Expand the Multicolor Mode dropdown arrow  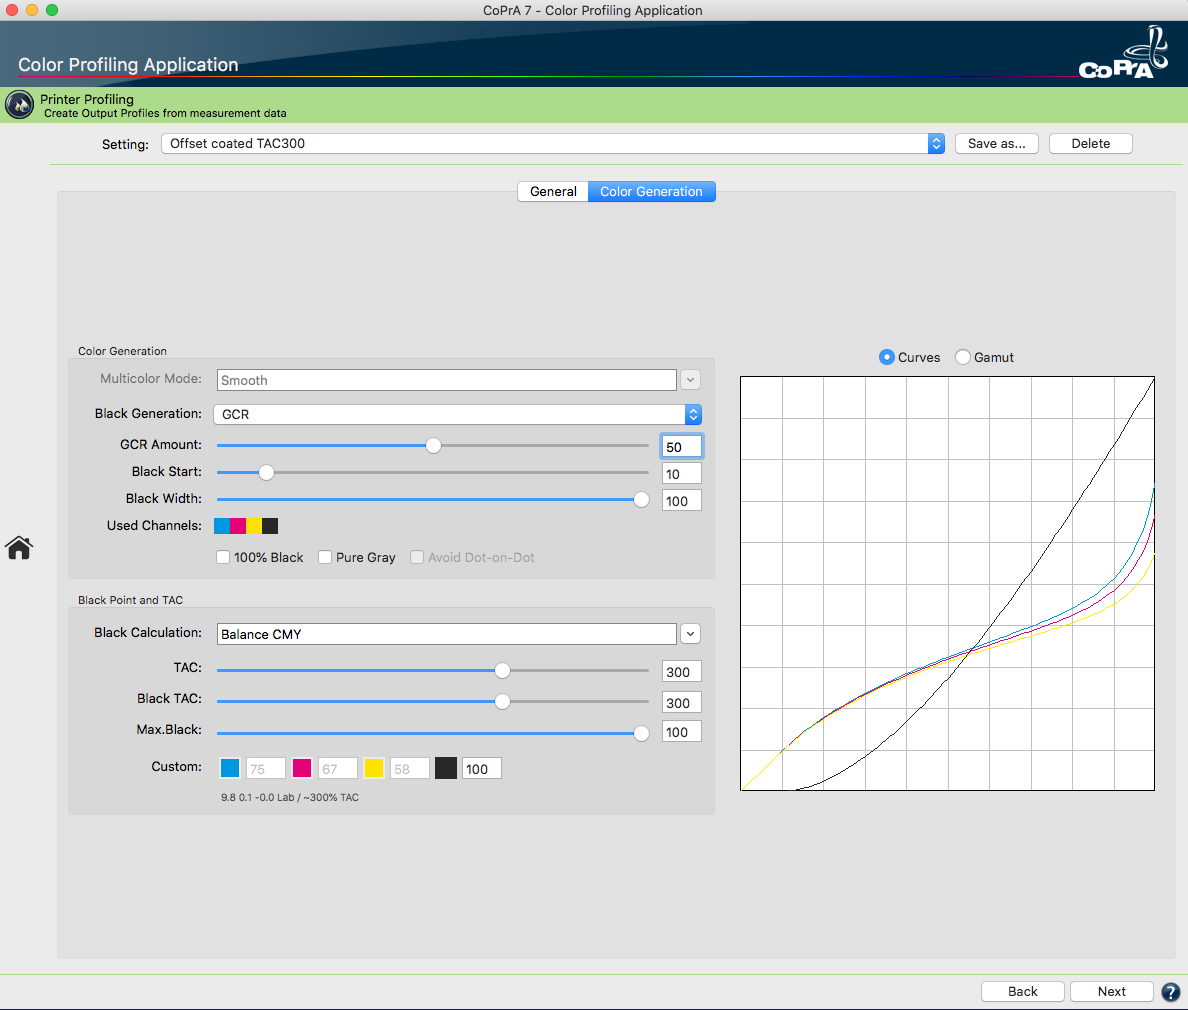[690, 380]
